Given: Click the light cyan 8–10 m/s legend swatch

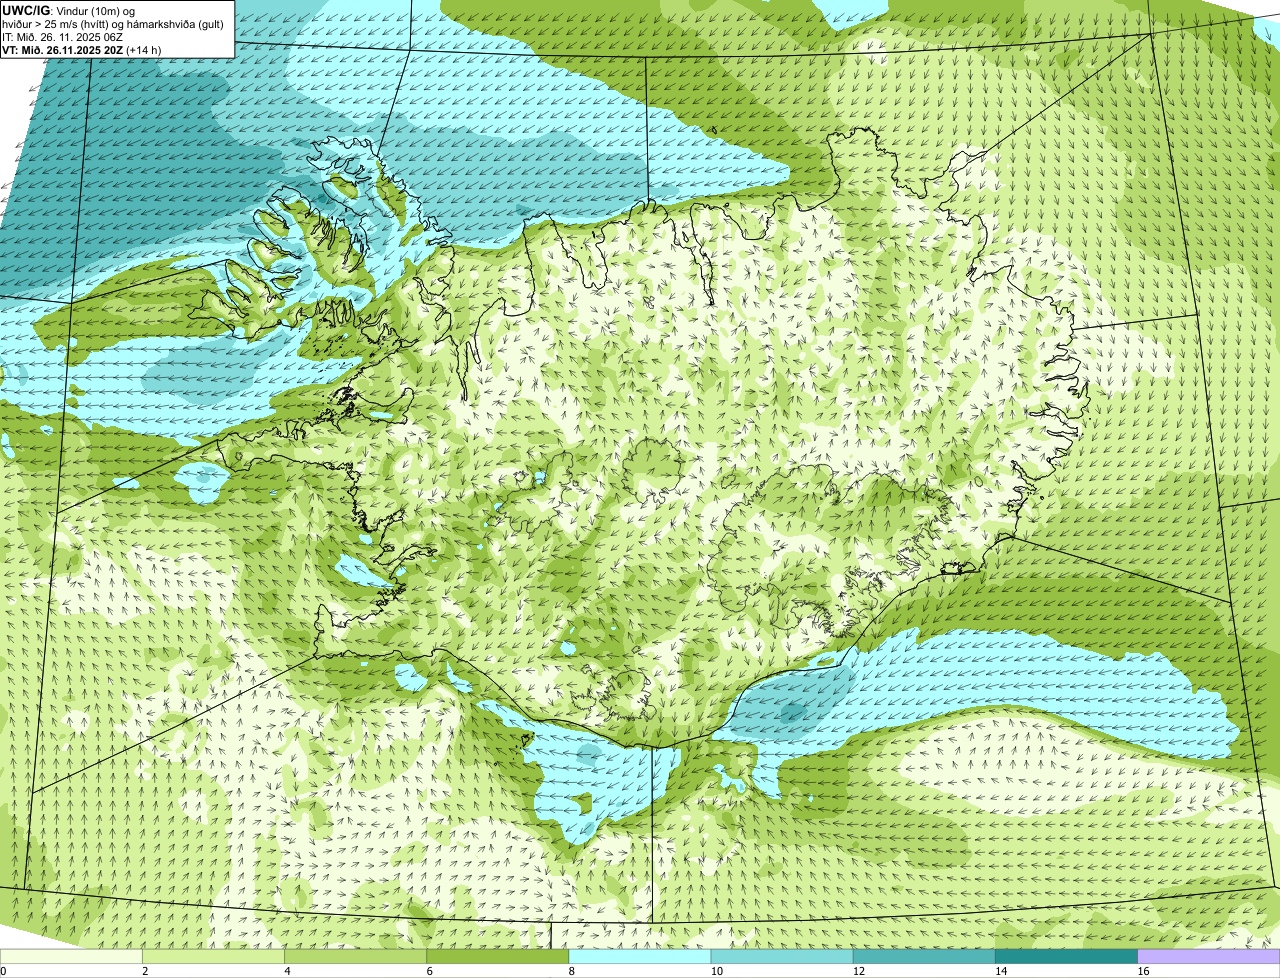Looking at the screenshot, I should click(x=640, y=957).
